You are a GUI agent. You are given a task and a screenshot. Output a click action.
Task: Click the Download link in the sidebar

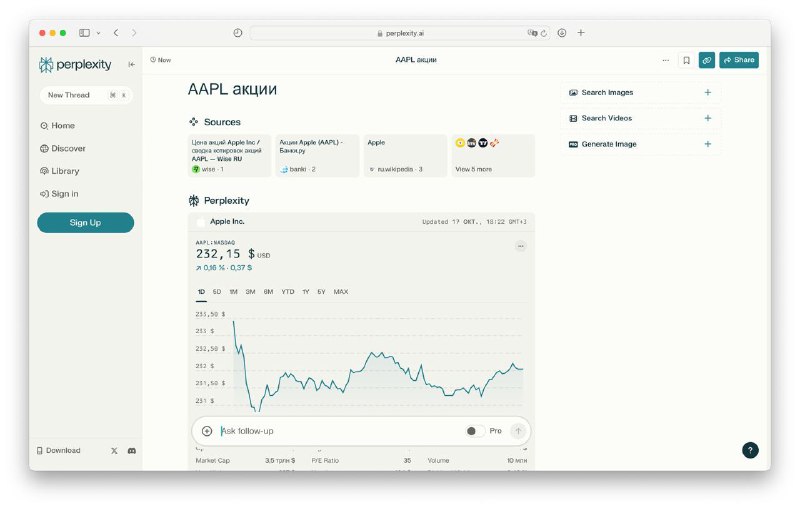(59, 451)
